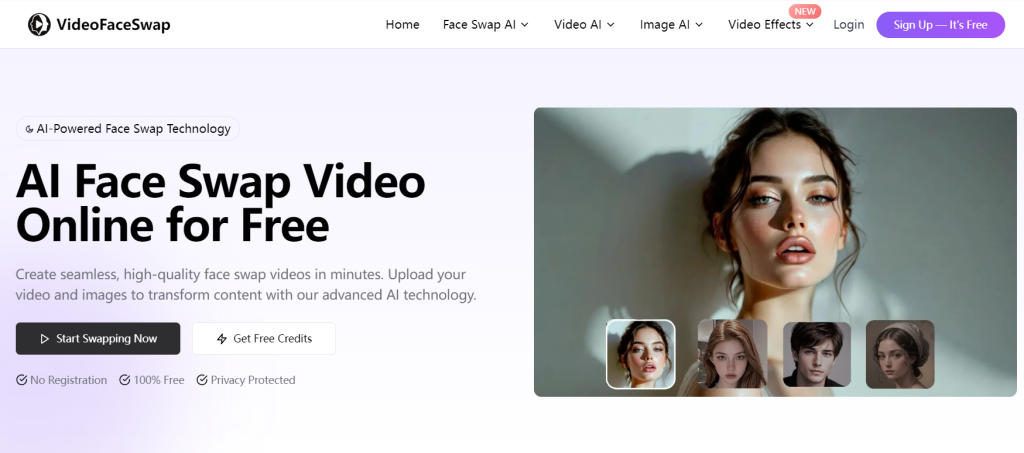Click the checkmark icon beside 100% Free
Viewport: 1024px width, 453px height.
tap(125, 380)
